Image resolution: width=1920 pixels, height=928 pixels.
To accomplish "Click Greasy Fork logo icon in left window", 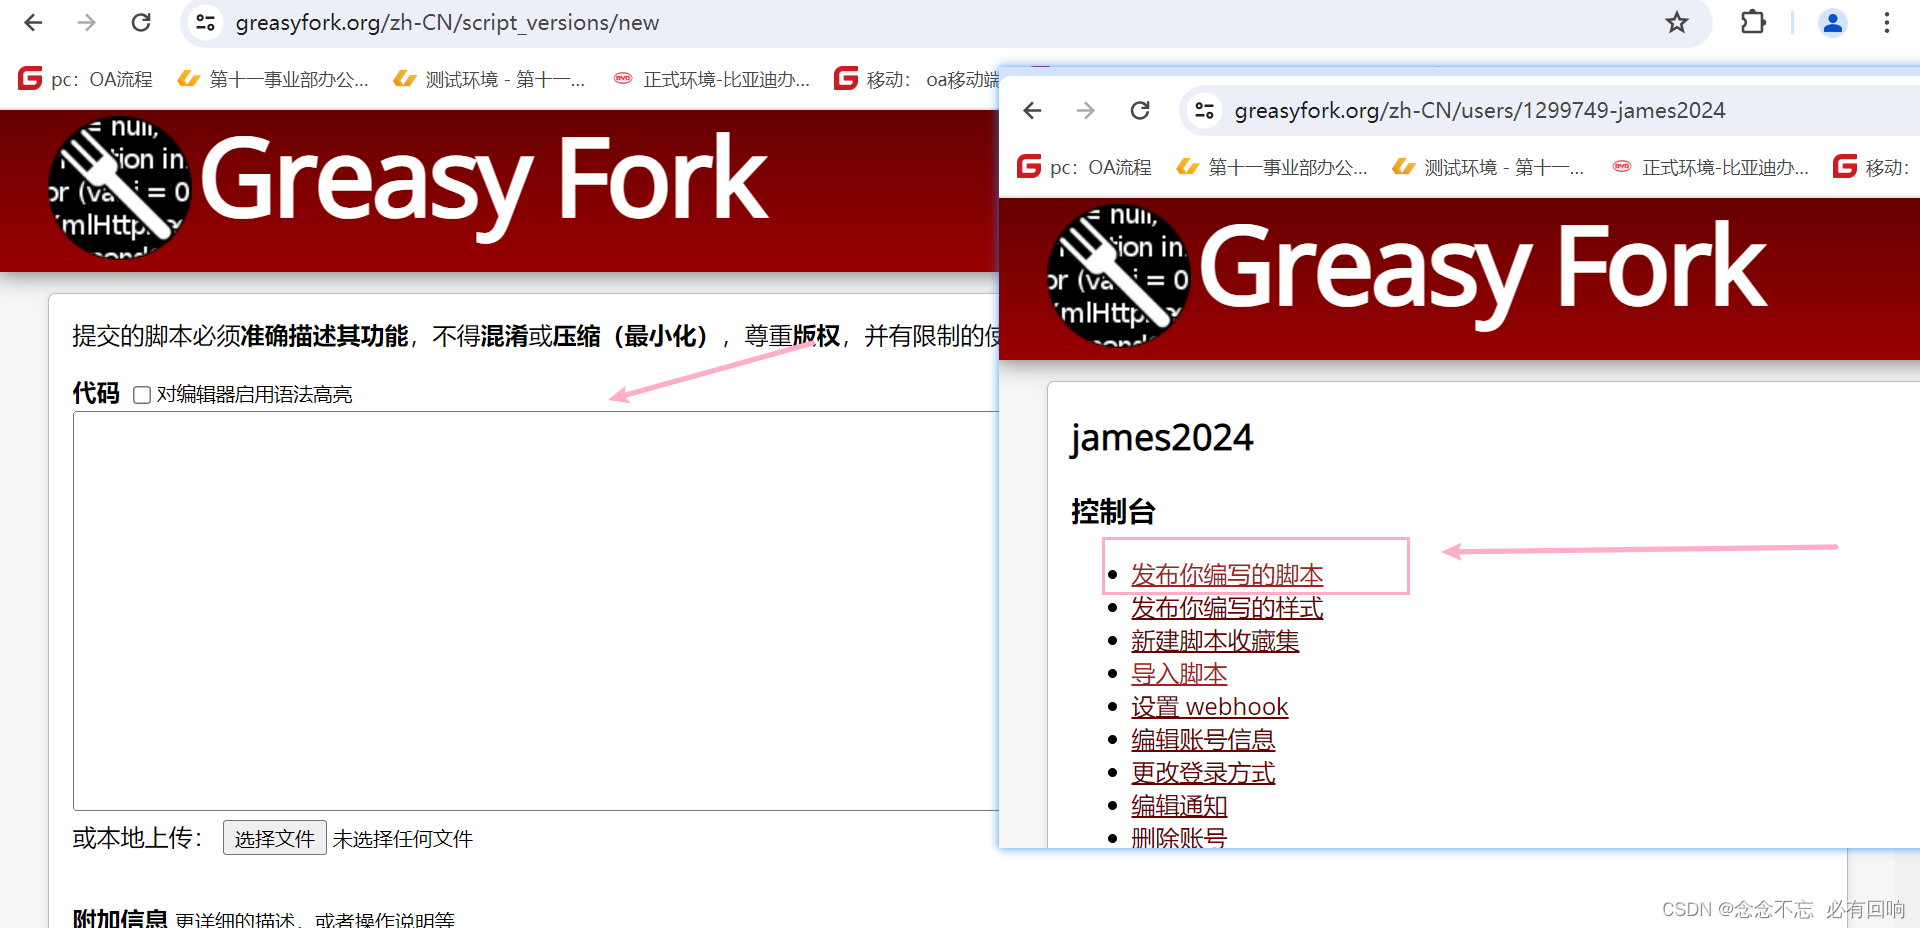I will click(x=120, y=187).
